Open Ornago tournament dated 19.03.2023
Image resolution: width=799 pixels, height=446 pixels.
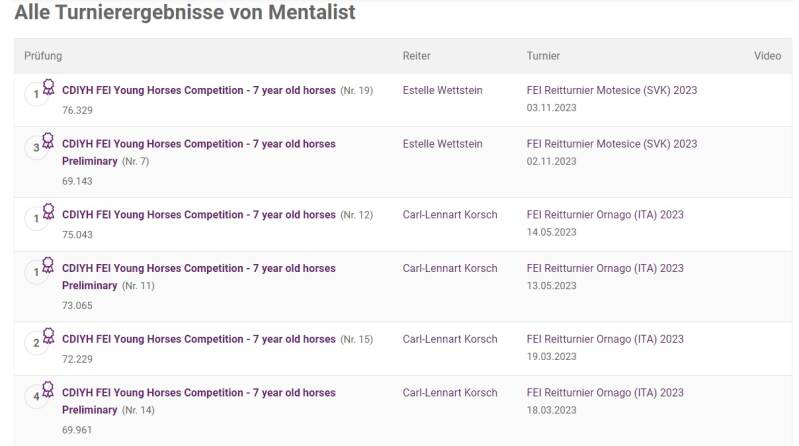[605, 339]
